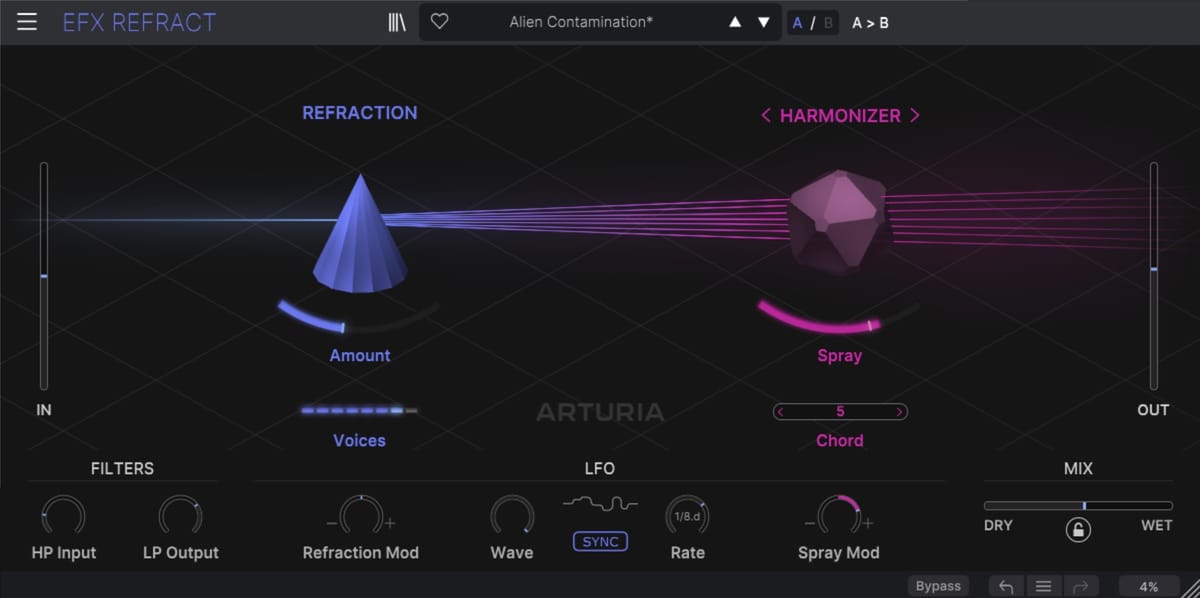Click the Spray label
Image resolution: width=1200 pixels, height=598 pixels.
[x=839, y=355]
